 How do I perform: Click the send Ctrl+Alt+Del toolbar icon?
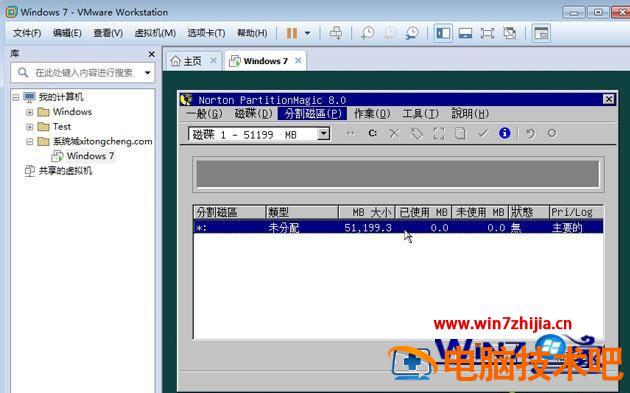336,33
